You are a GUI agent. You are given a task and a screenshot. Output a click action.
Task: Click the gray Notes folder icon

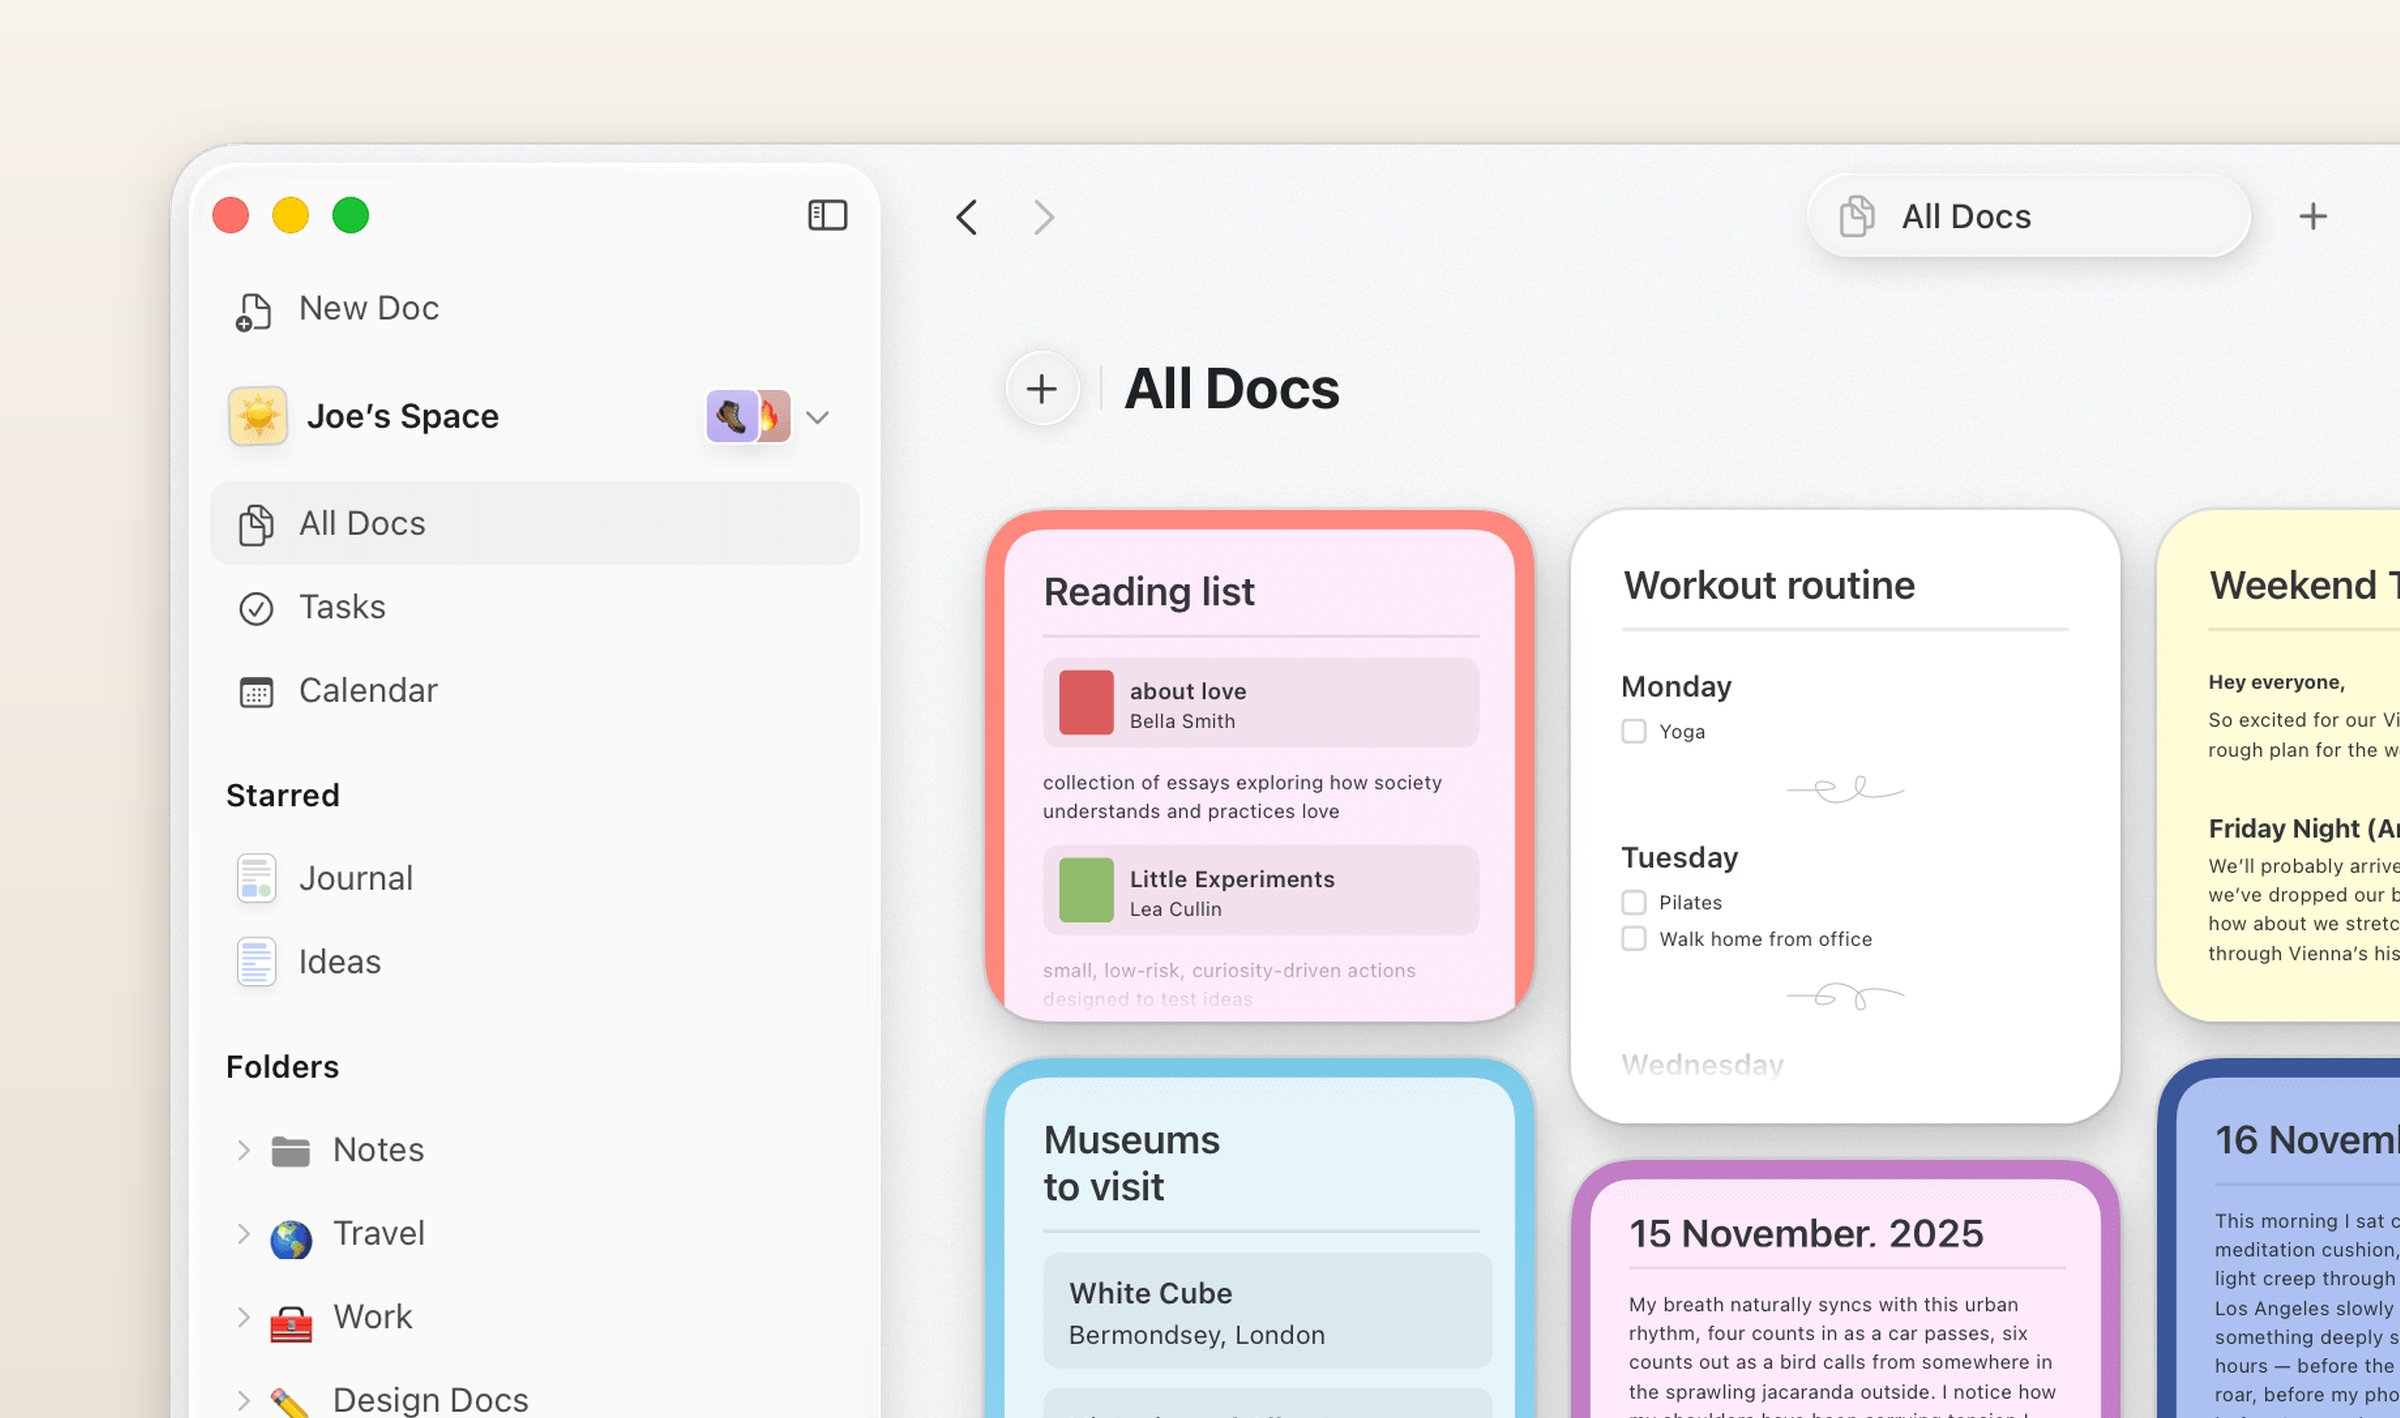click(291, 1151)
